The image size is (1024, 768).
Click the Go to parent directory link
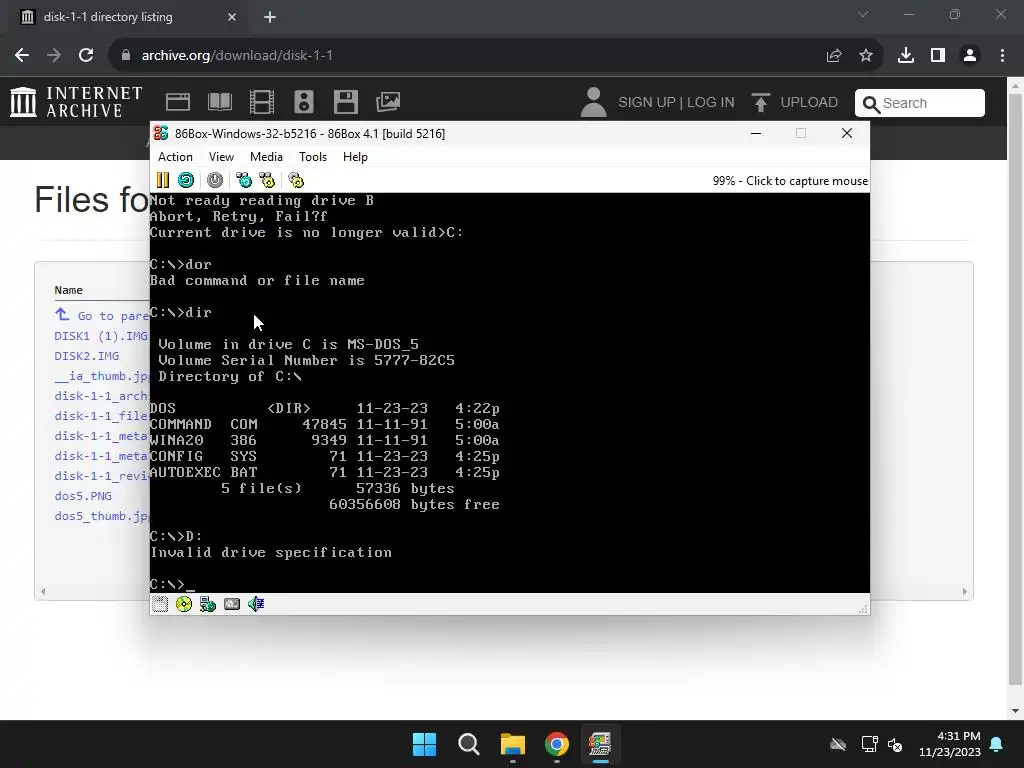point(102,316)
